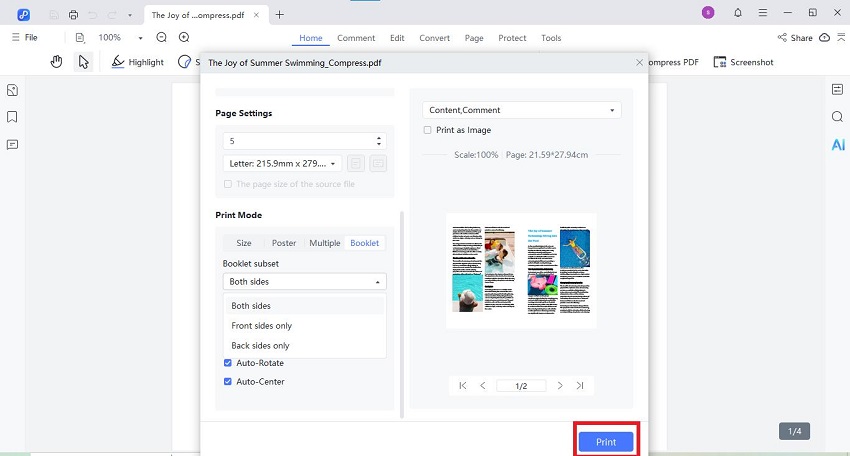Expand the Content,Comment dropdown
This screenshot has width=850, height=456.
pyautogui.click(x=521, y=110)
